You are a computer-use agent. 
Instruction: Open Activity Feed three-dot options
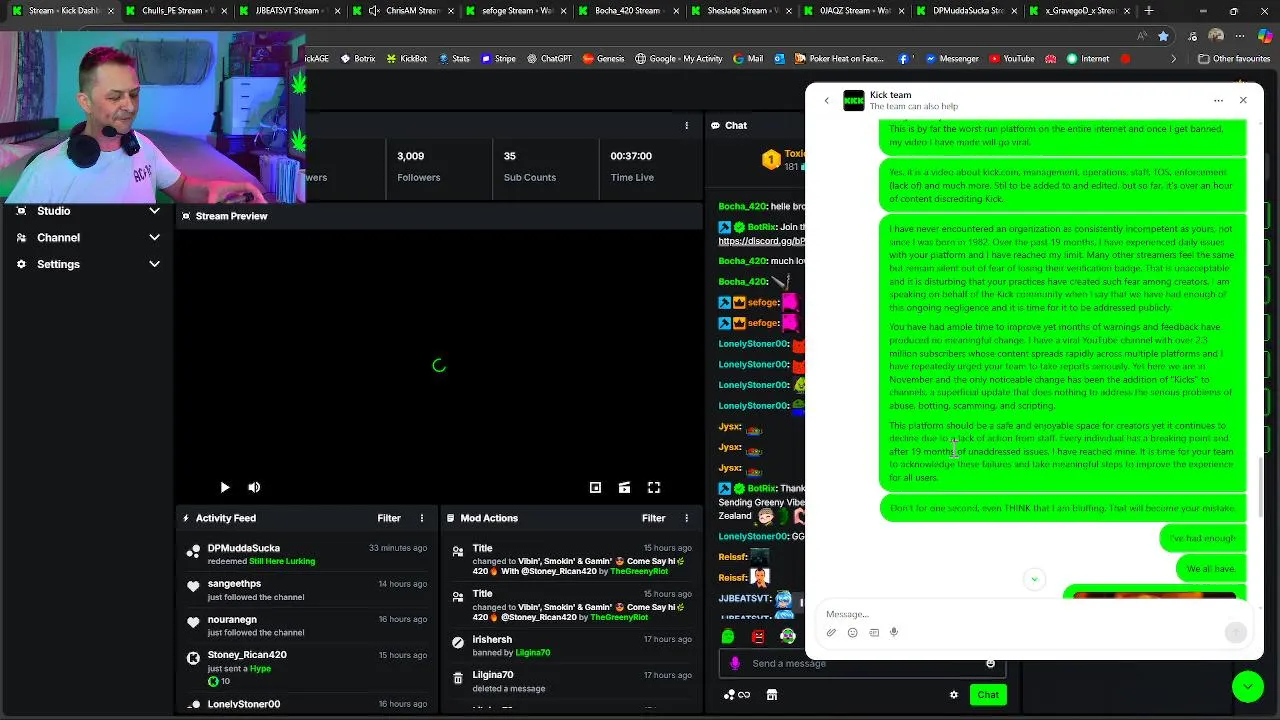coord(422,518)
